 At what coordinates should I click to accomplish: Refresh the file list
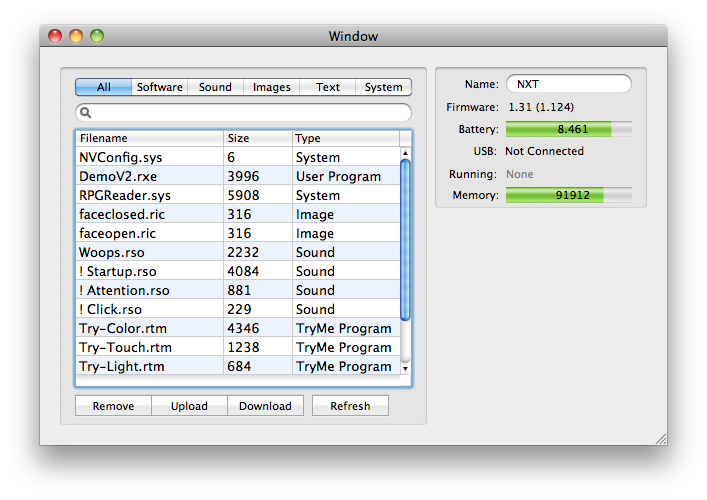pos(350,406)
